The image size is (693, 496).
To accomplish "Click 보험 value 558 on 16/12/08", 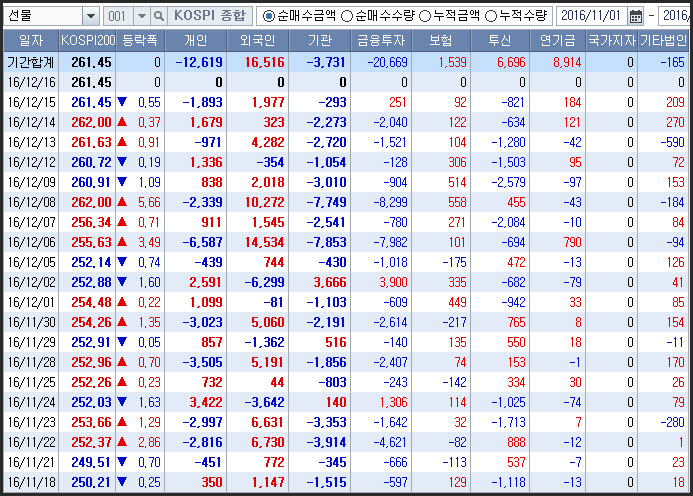I will coord(457,202).
